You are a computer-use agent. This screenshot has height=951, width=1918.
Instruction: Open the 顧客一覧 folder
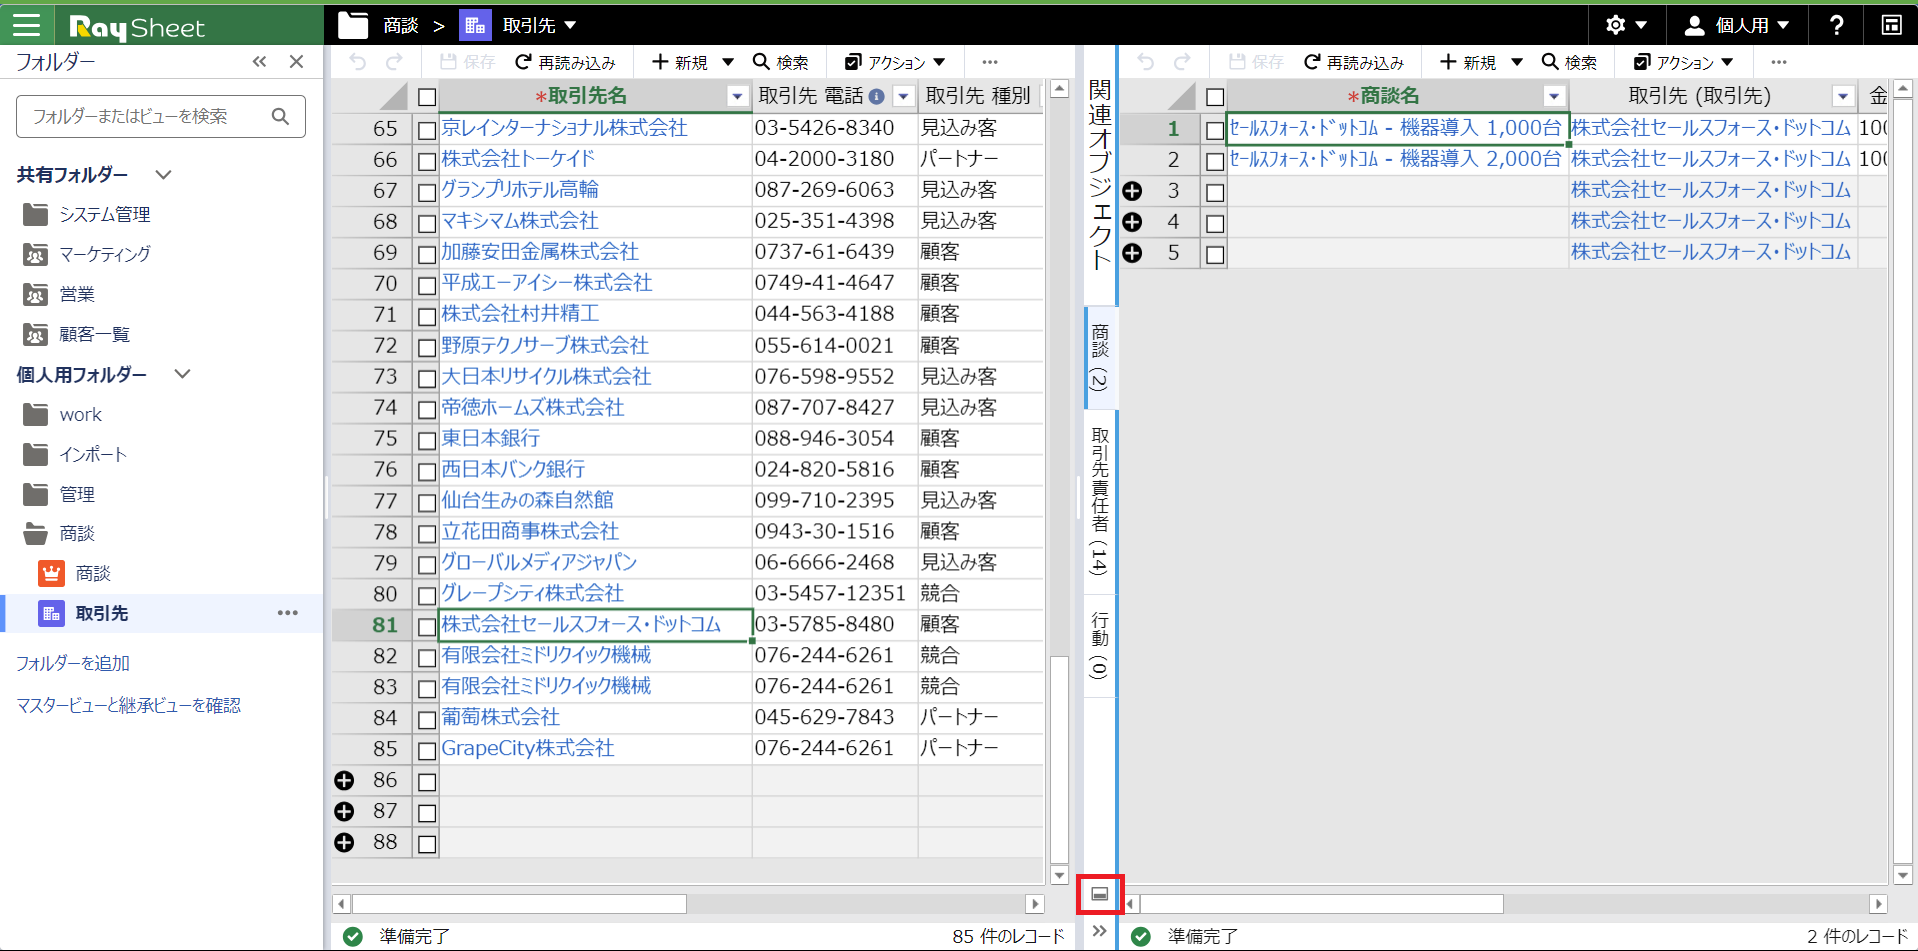coord(95,335)
